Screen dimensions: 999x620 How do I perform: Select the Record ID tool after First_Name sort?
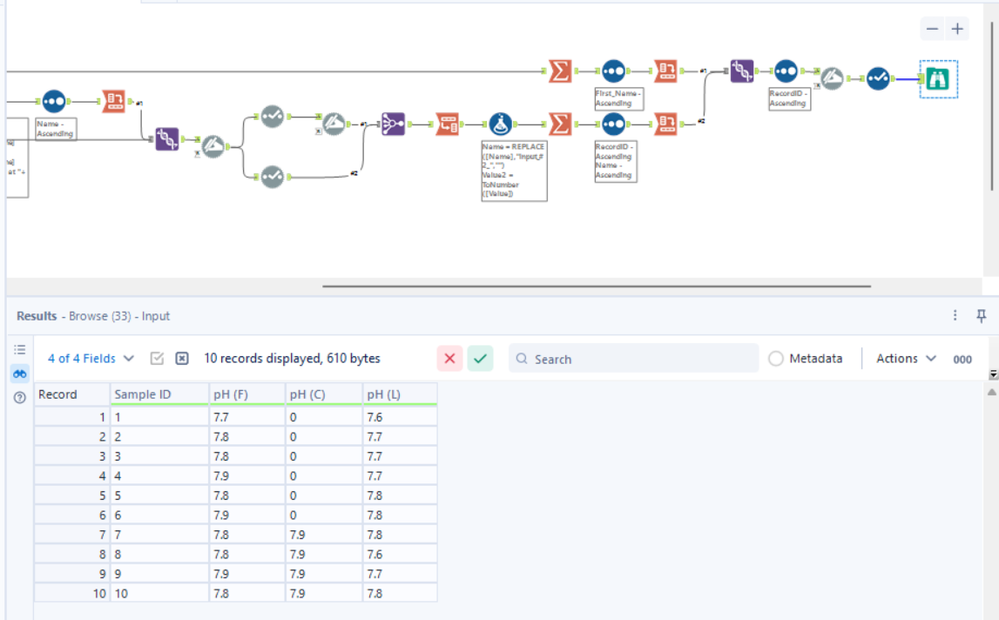pyautogui.click(x=666, y=71)
